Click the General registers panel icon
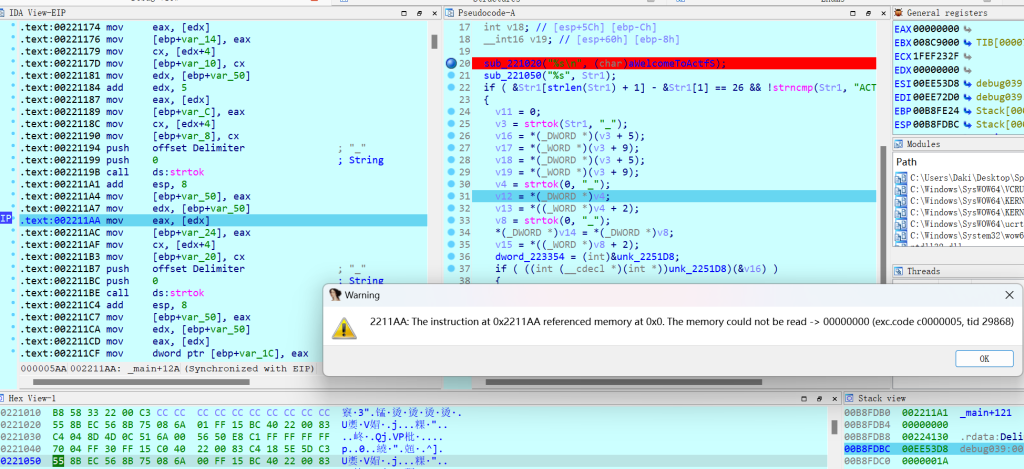Viewport: 1024px width, 469px height. (x=899, y=13)
